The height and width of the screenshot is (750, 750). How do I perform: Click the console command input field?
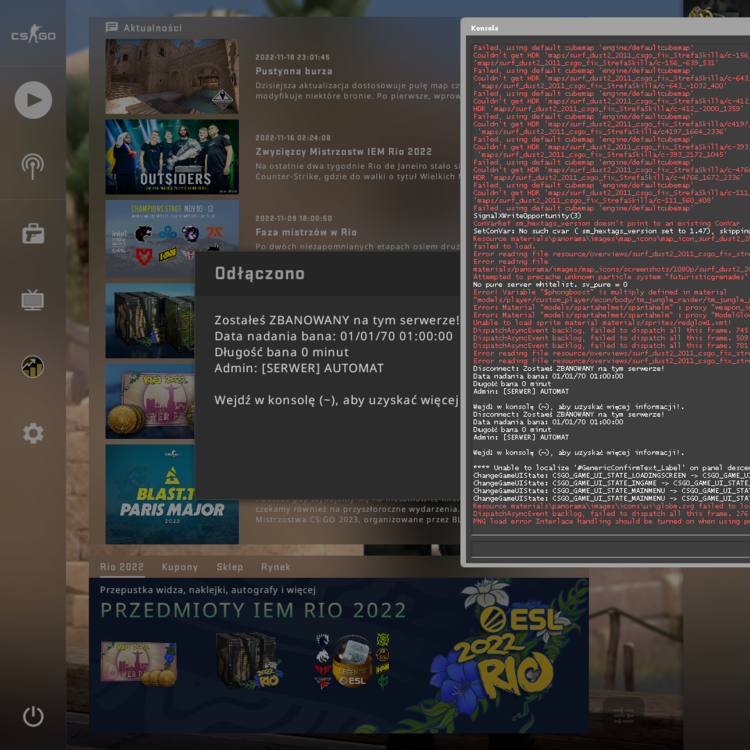[x=610, y=548]
